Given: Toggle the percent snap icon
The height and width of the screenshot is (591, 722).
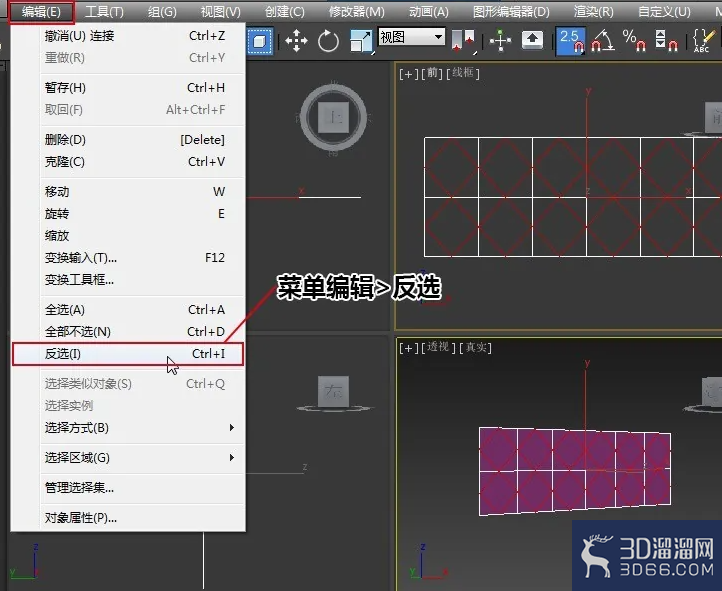Looking at the screenshot, I should pyautogui.click(x=634, y=41).
